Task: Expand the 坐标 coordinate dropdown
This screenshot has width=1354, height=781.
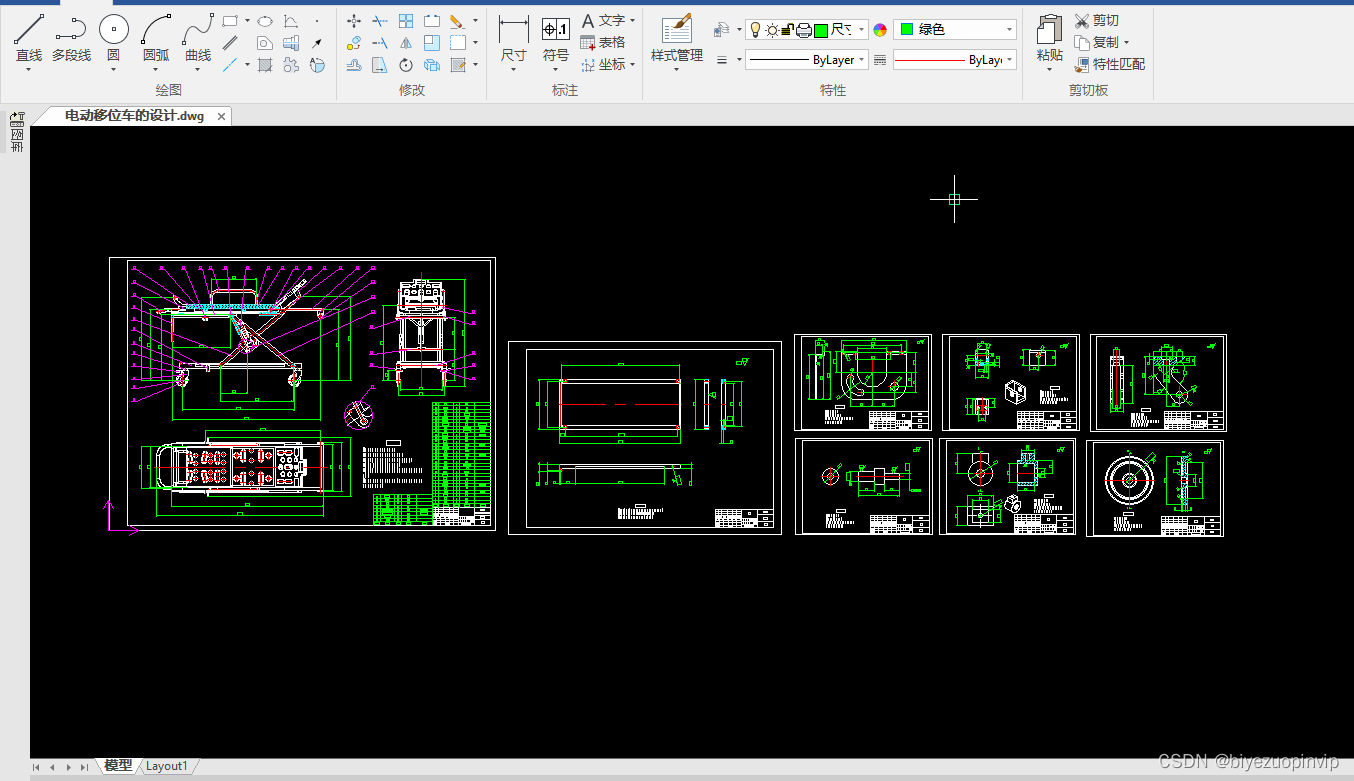Action: pyautogui.click(x=633, y=65)
